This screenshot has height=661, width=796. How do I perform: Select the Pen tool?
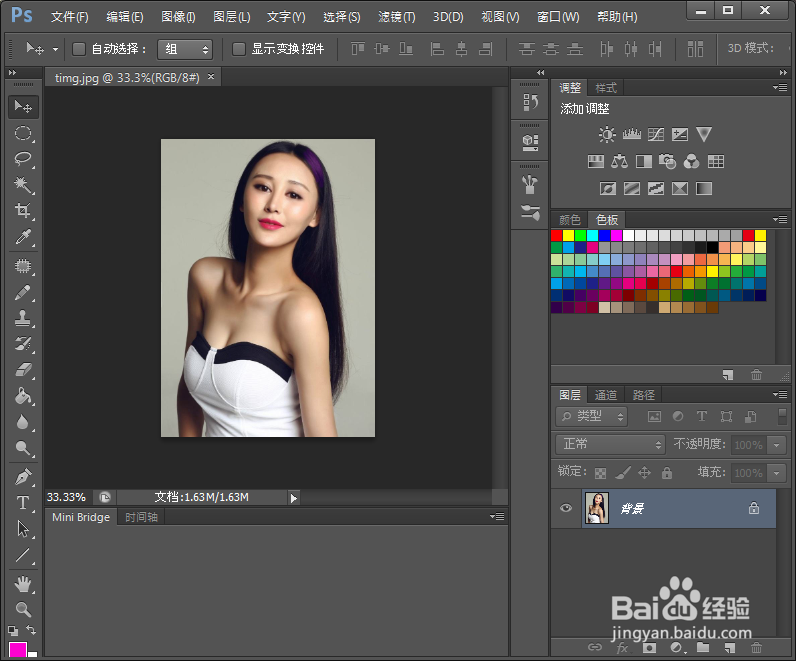click(23, 477)
